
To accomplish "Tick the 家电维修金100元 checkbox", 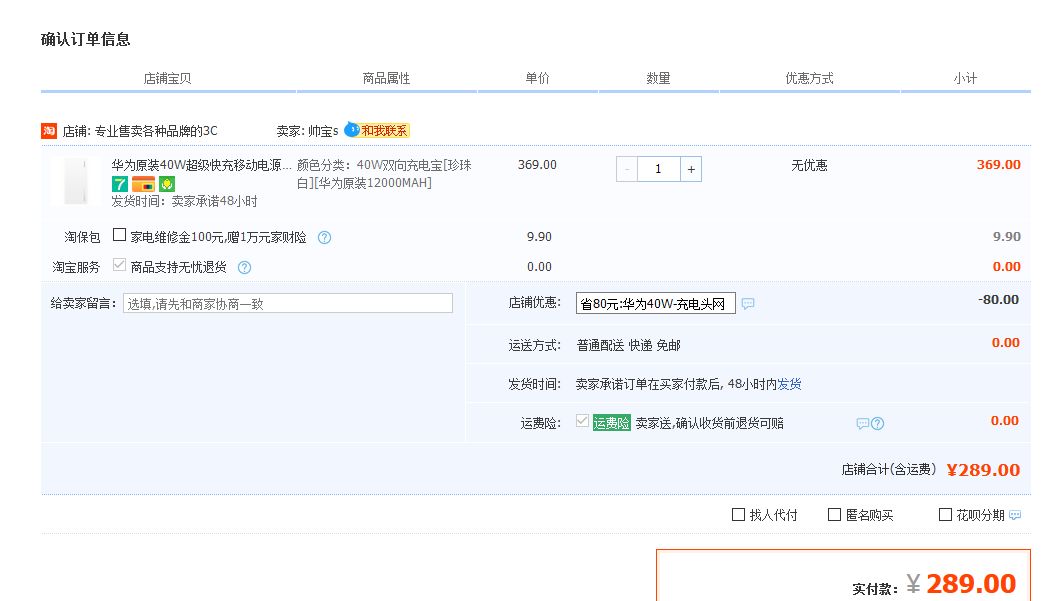I will 119,235.
